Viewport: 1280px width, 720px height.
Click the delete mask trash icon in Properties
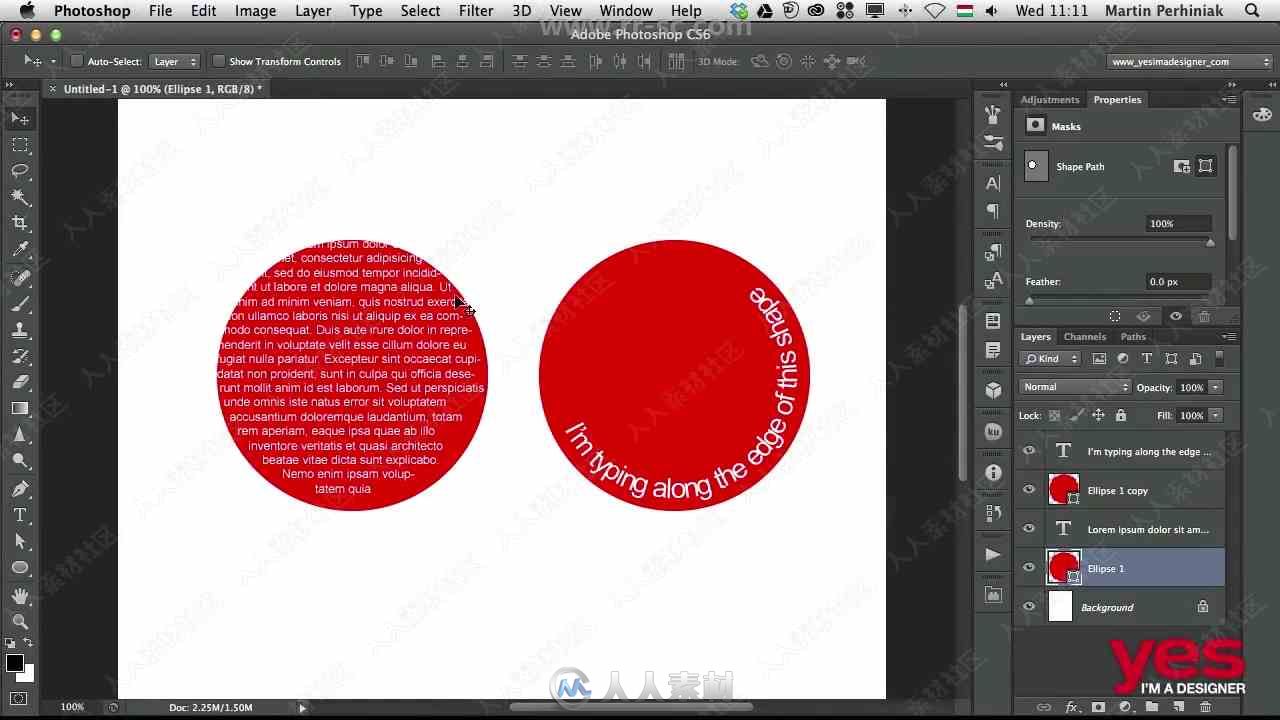[1204, 317]
